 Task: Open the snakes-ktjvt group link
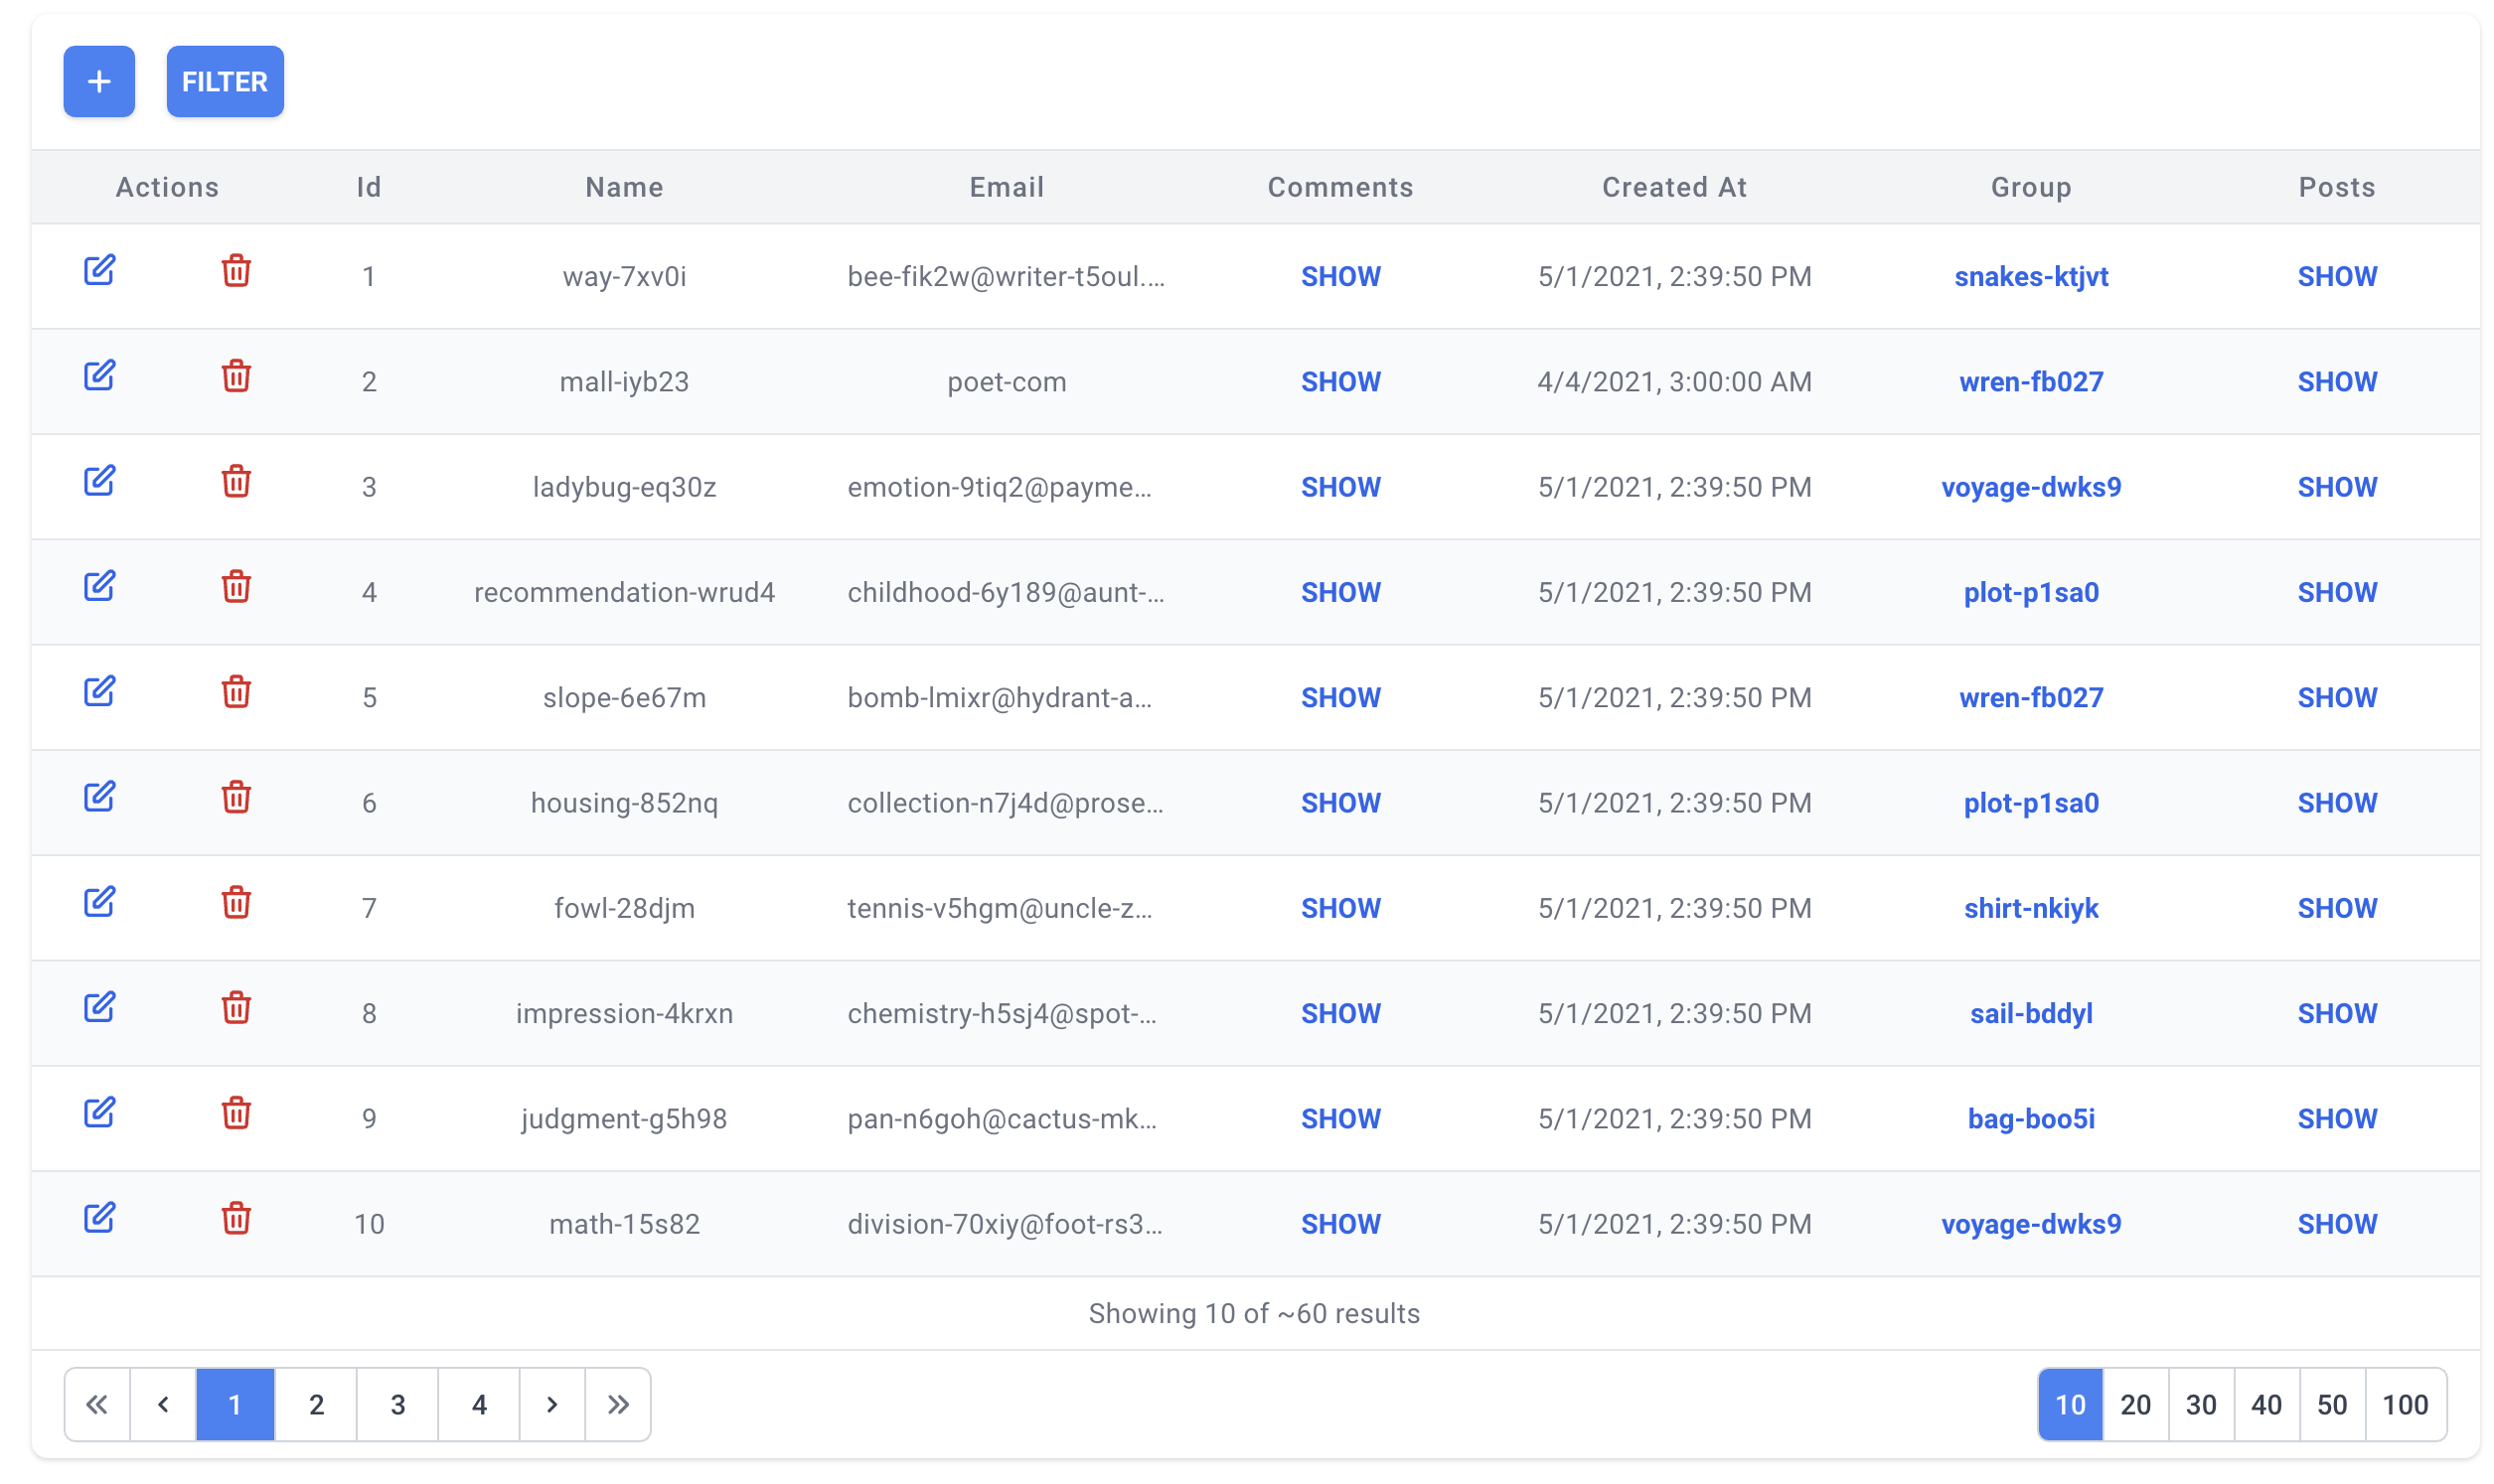pos(2031,276)
